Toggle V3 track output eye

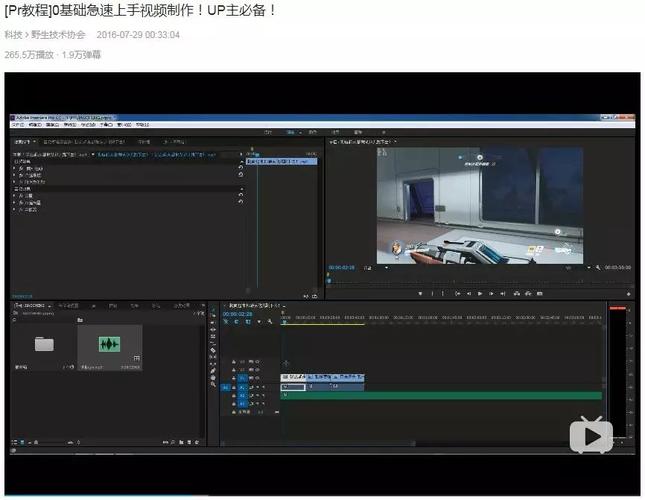(x=258, y=362)
